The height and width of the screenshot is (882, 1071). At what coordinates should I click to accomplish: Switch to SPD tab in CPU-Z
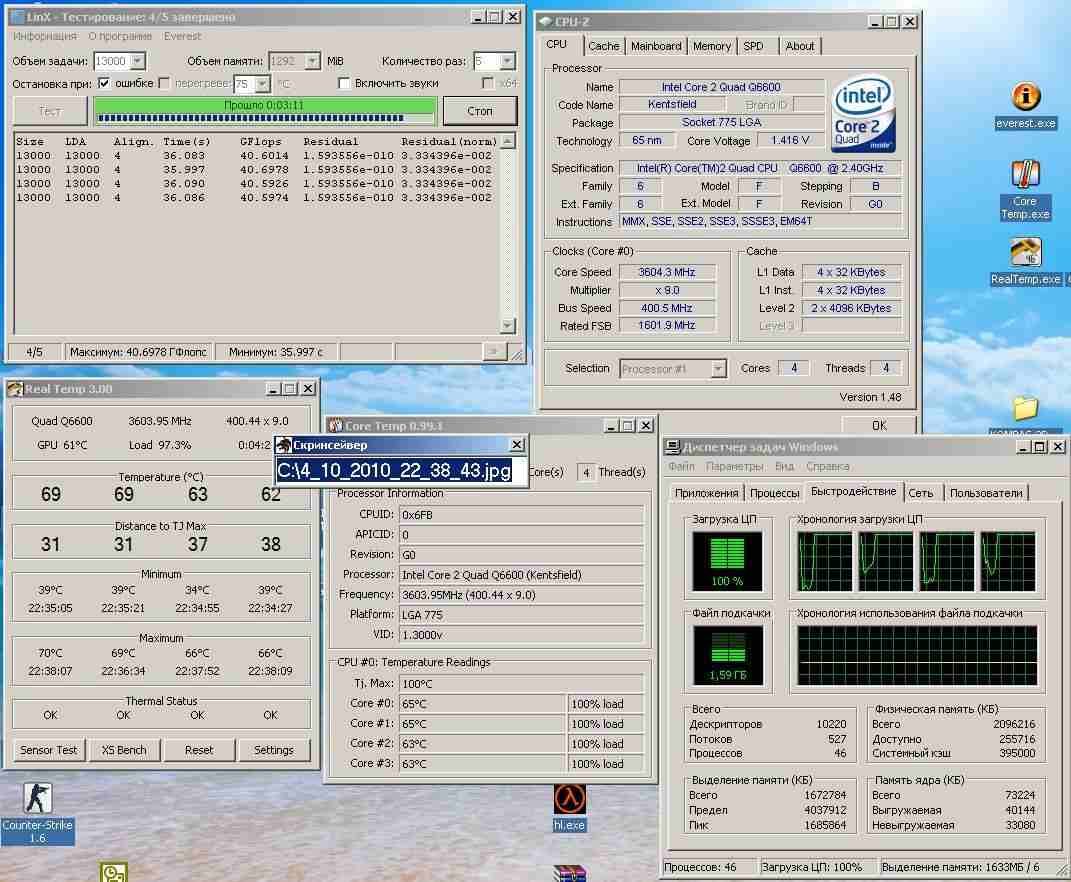[x=753, y=46]
